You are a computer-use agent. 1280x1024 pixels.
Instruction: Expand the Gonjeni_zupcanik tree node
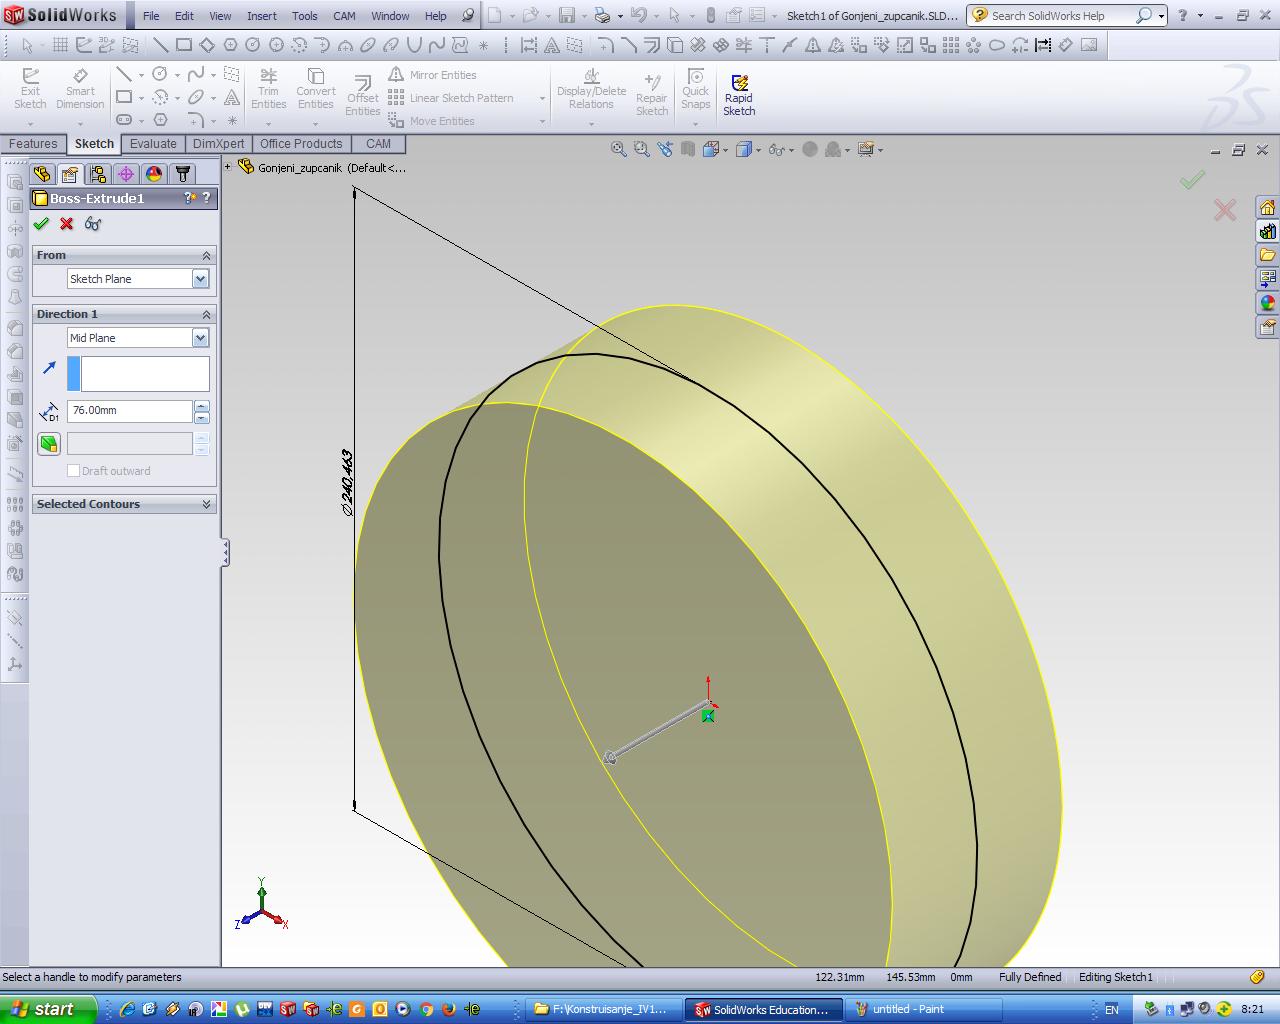click(x=228, y=167)
